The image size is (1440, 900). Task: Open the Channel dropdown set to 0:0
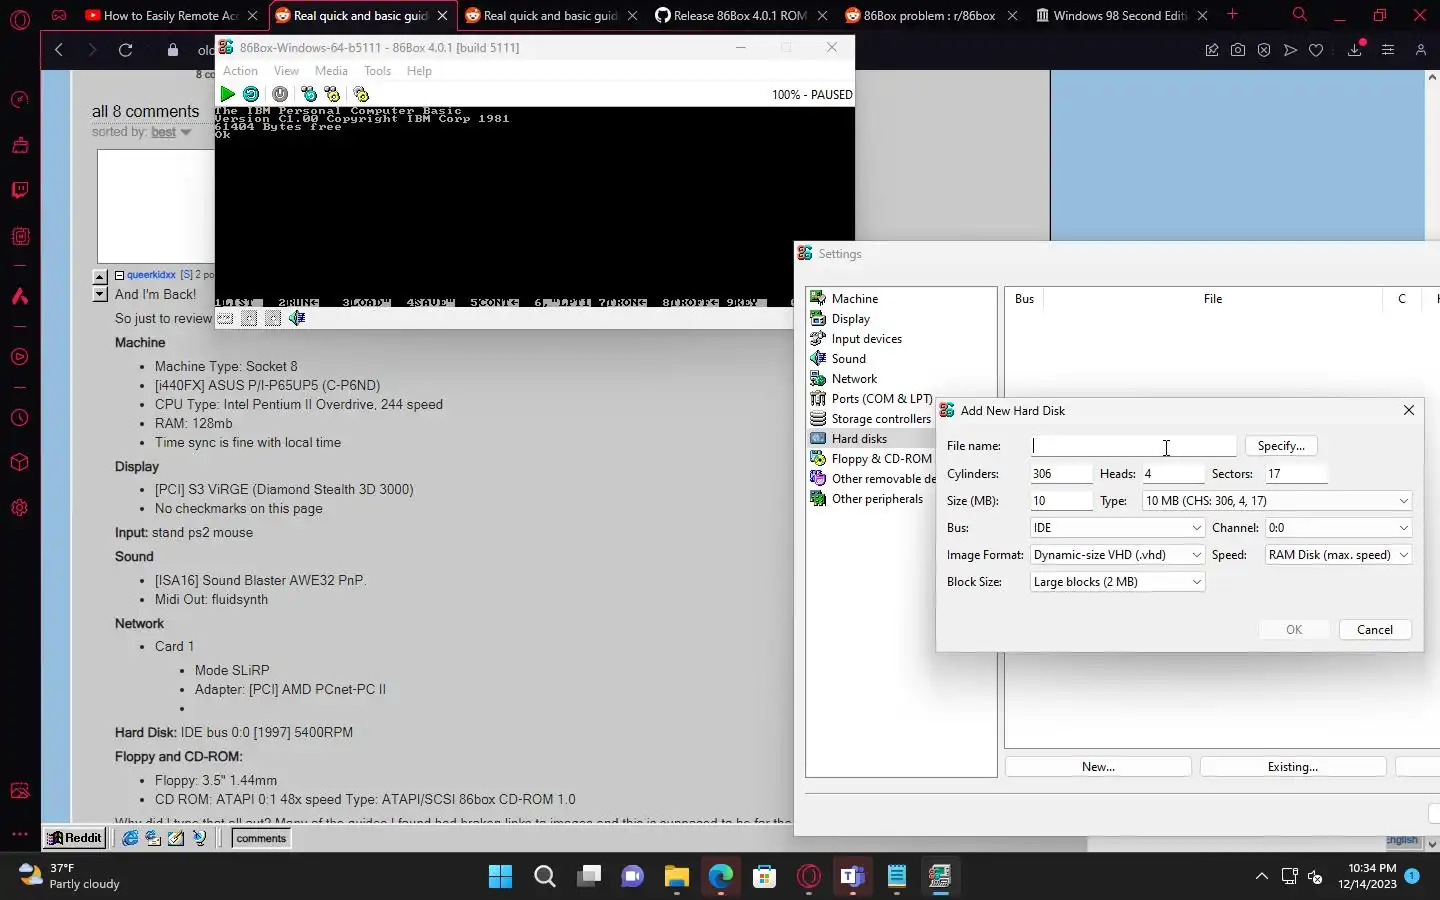(x=1339, y=528)
